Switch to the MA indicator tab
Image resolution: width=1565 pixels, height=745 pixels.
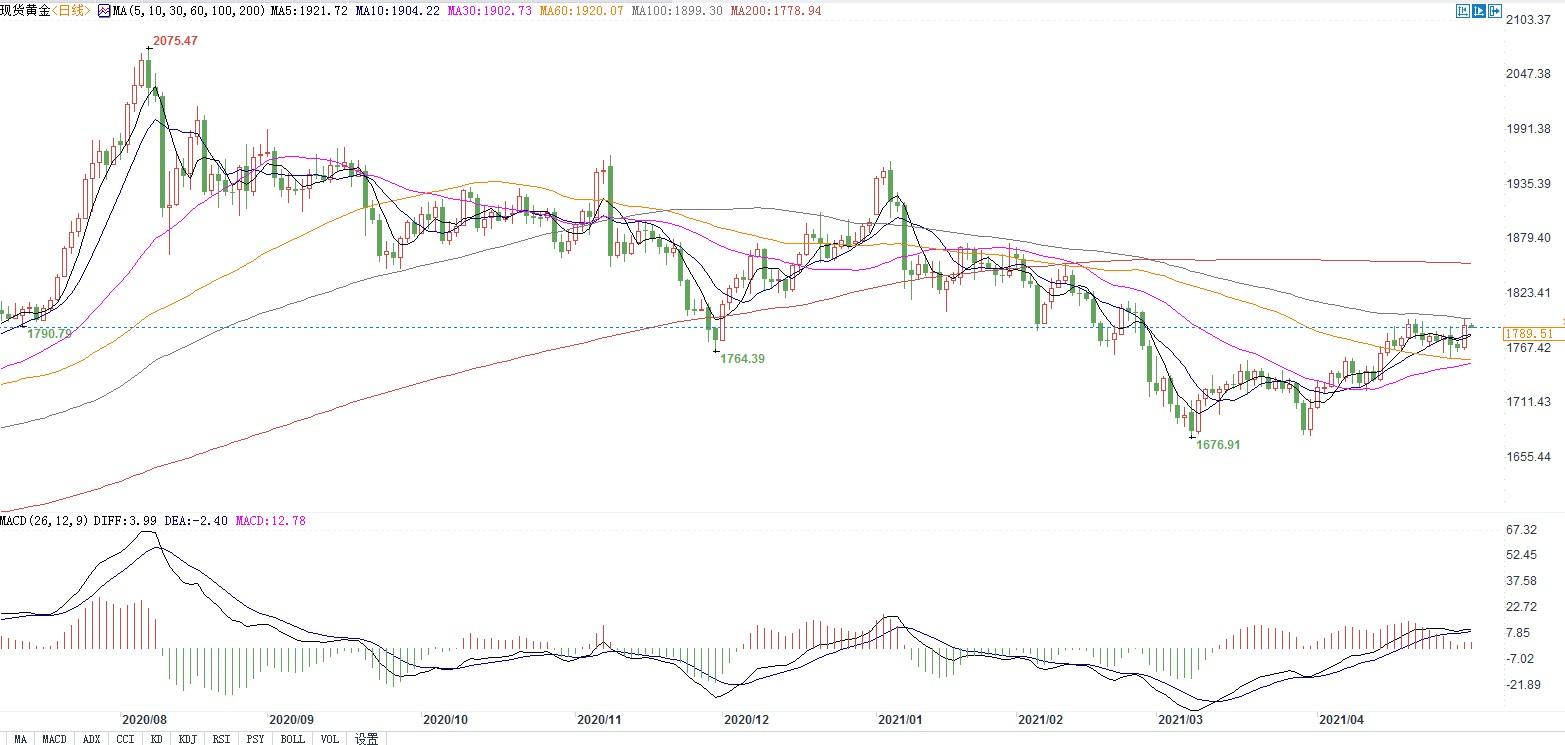click(21, 738)
